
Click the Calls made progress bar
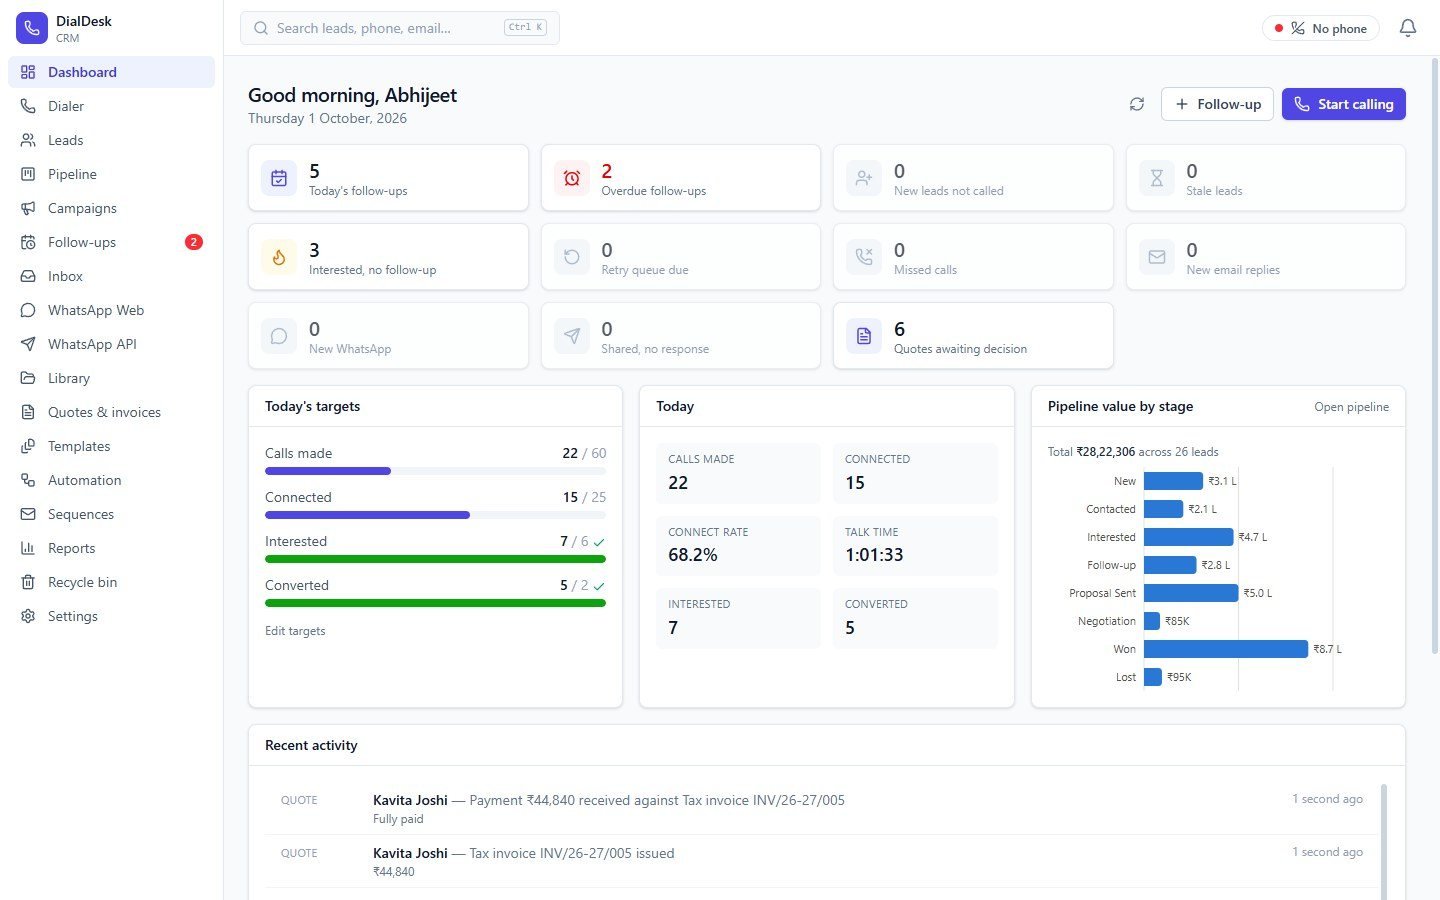click(x=435, y=471)
